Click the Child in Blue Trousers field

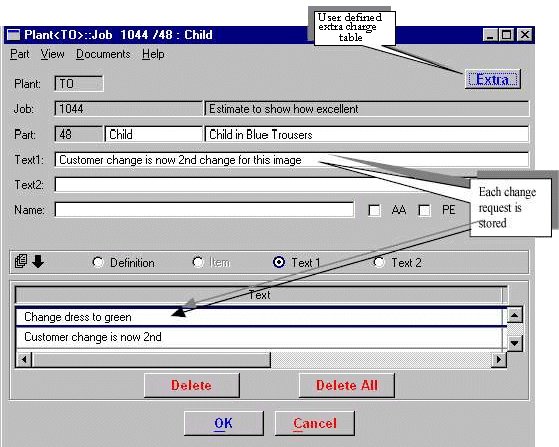[x=367, y=134]
